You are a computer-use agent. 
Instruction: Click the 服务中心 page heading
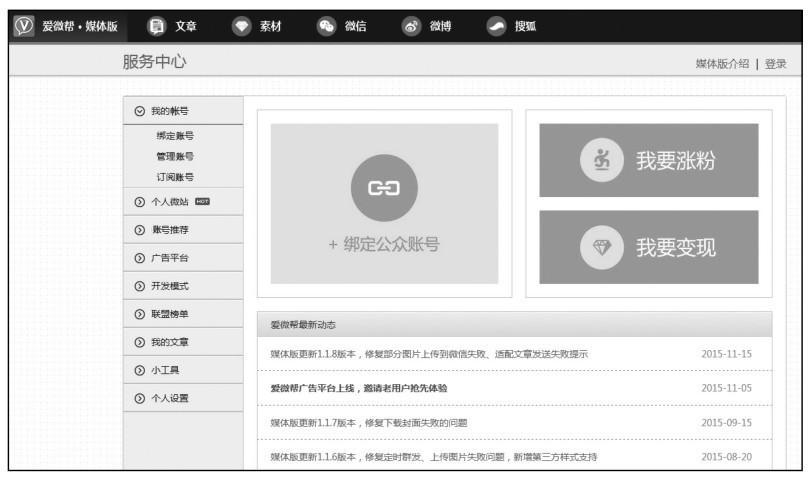154,61
